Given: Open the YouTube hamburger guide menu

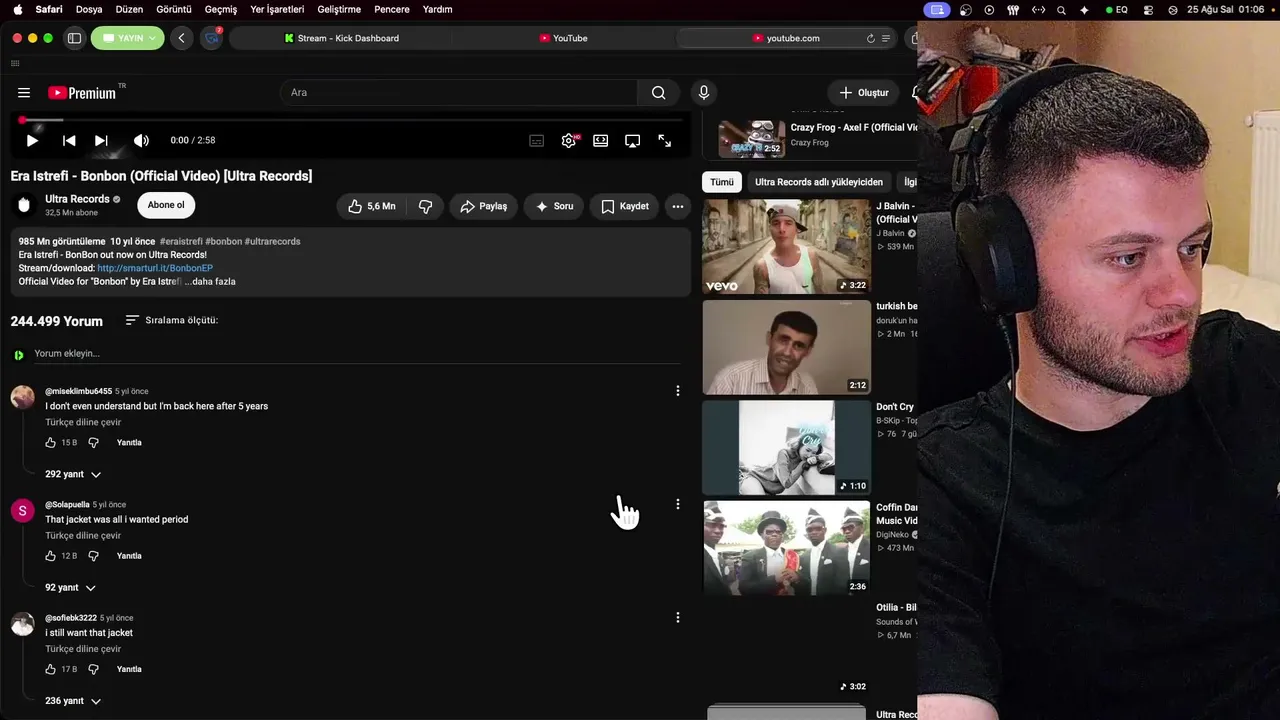Looking at the screenshot, I should (24, 93).
